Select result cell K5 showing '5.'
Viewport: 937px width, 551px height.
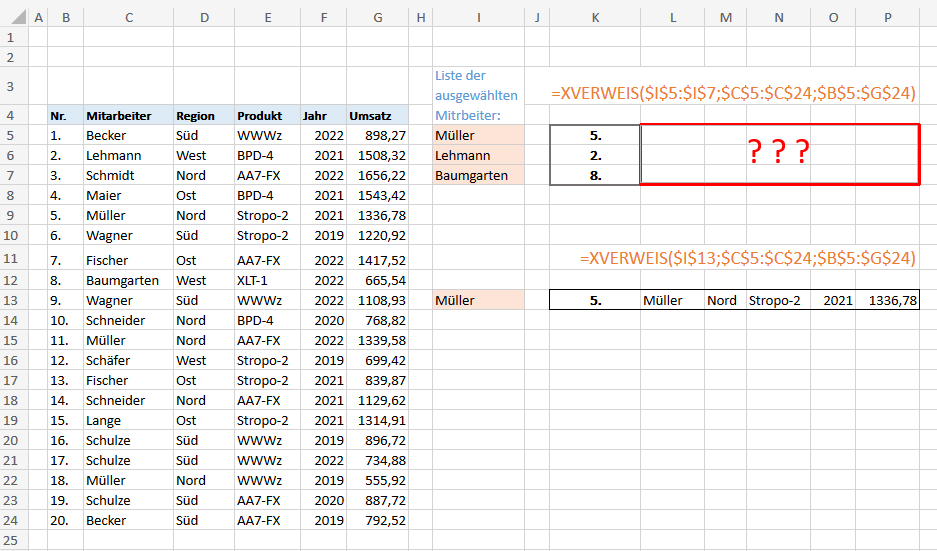[595, 136]
